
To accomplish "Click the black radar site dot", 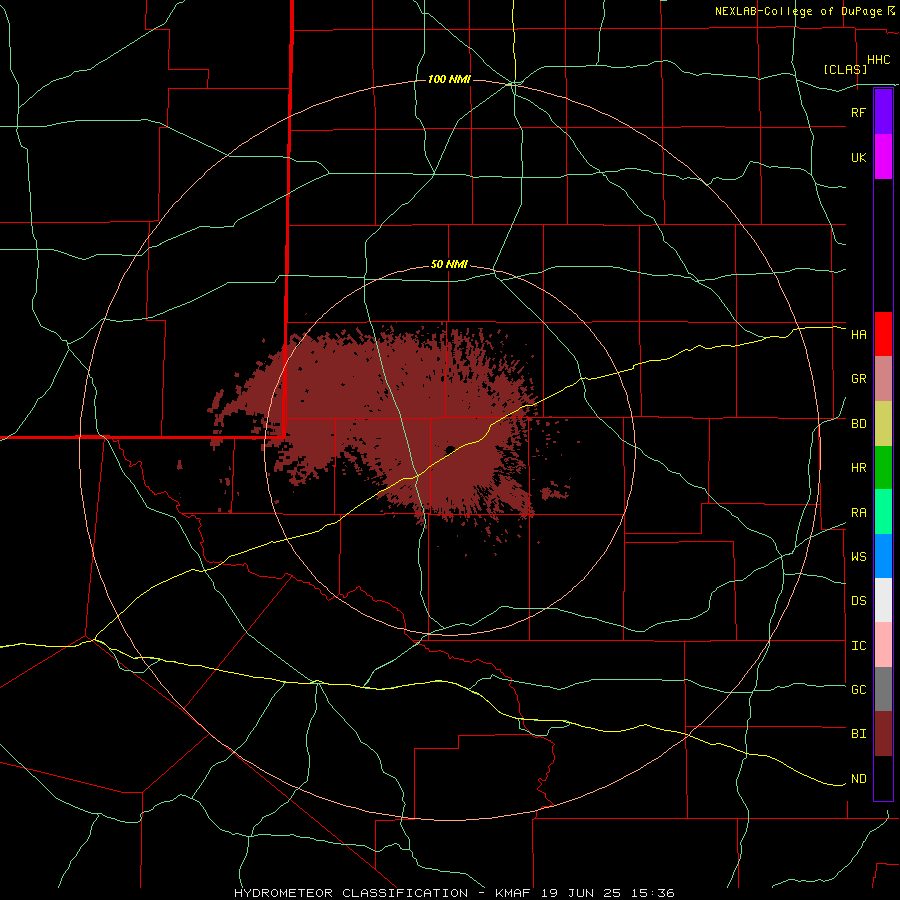I will (x=451, y=449).
